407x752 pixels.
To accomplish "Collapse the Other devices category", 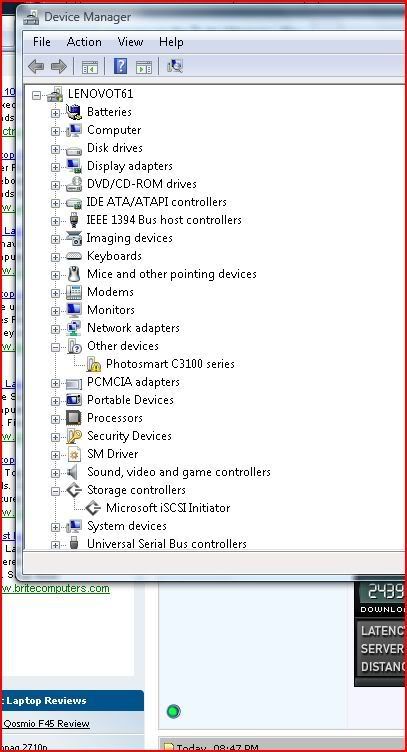I will (x=56, y=347).
